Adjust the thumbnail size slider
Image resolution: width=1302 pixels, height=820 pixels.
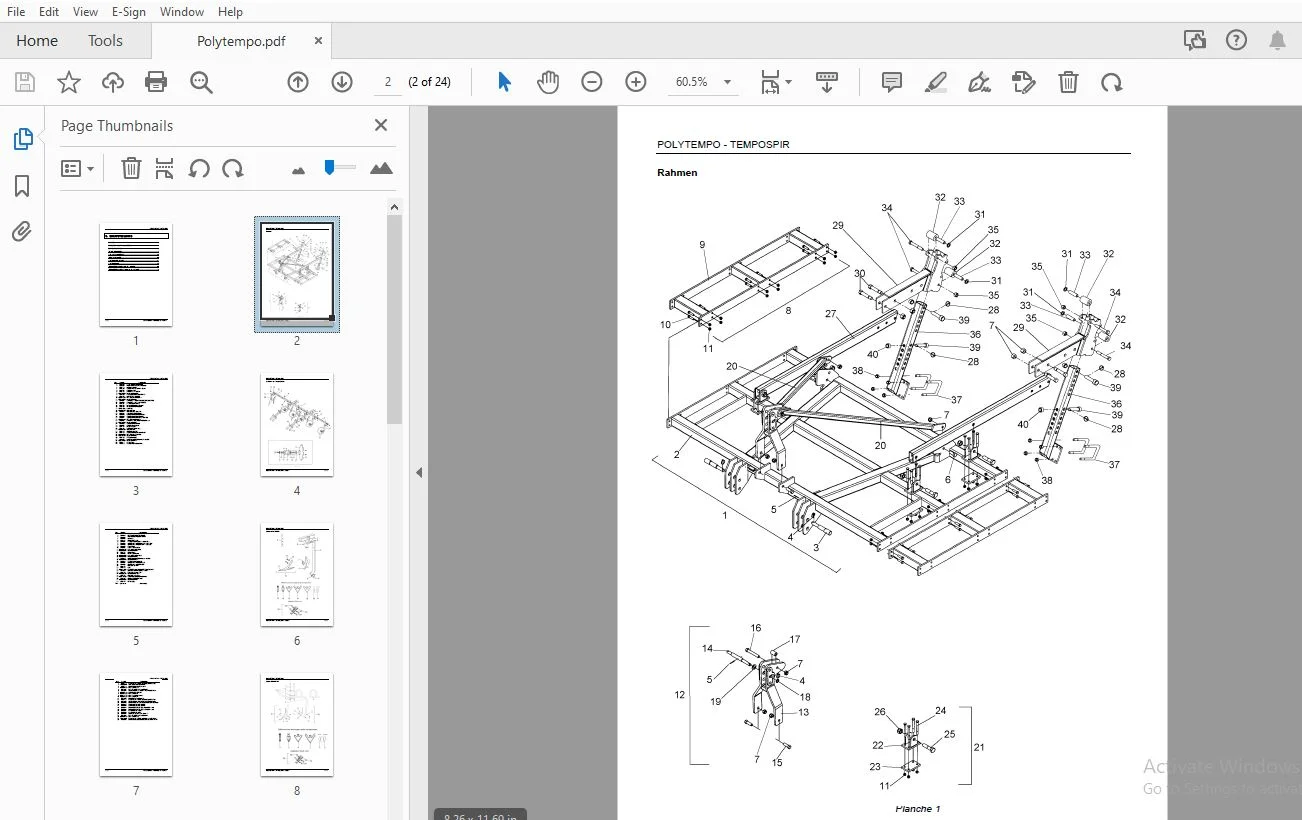pyautogui.click(x=340, y=168)
